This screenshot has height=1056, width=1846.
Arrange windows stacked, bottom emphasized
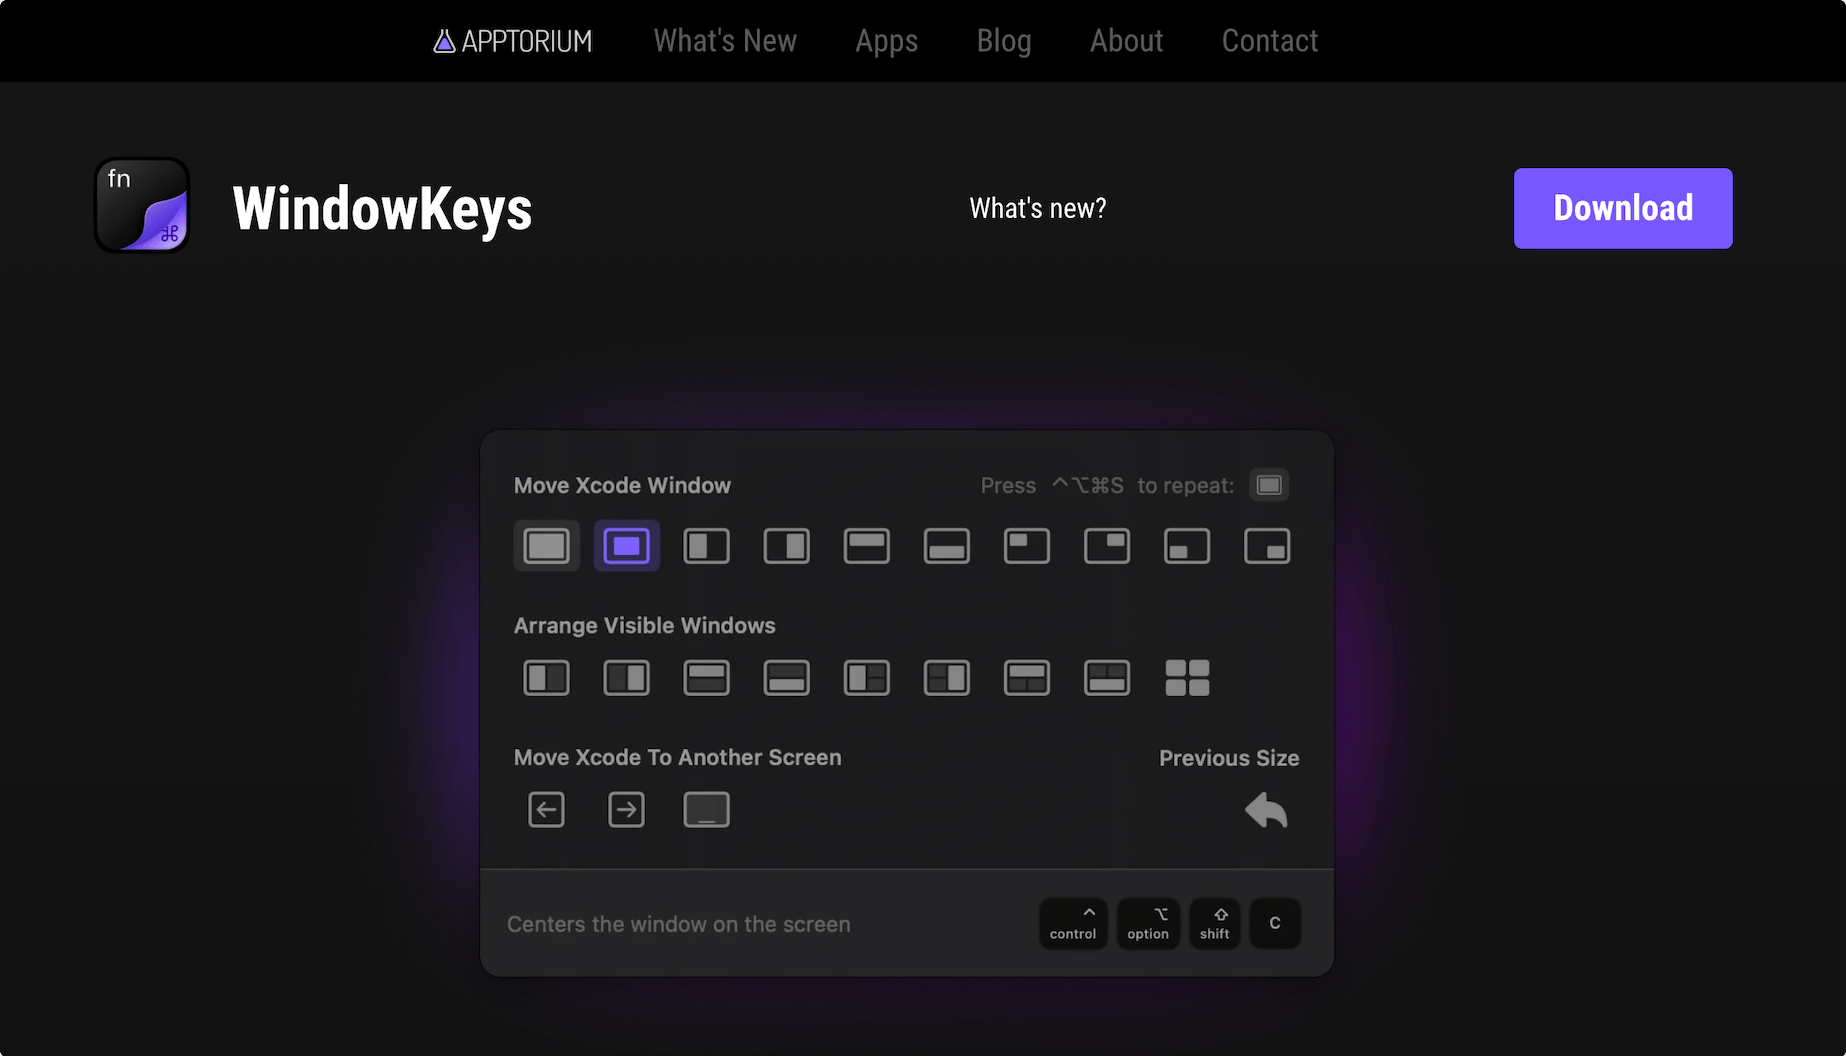coord(787,678)
